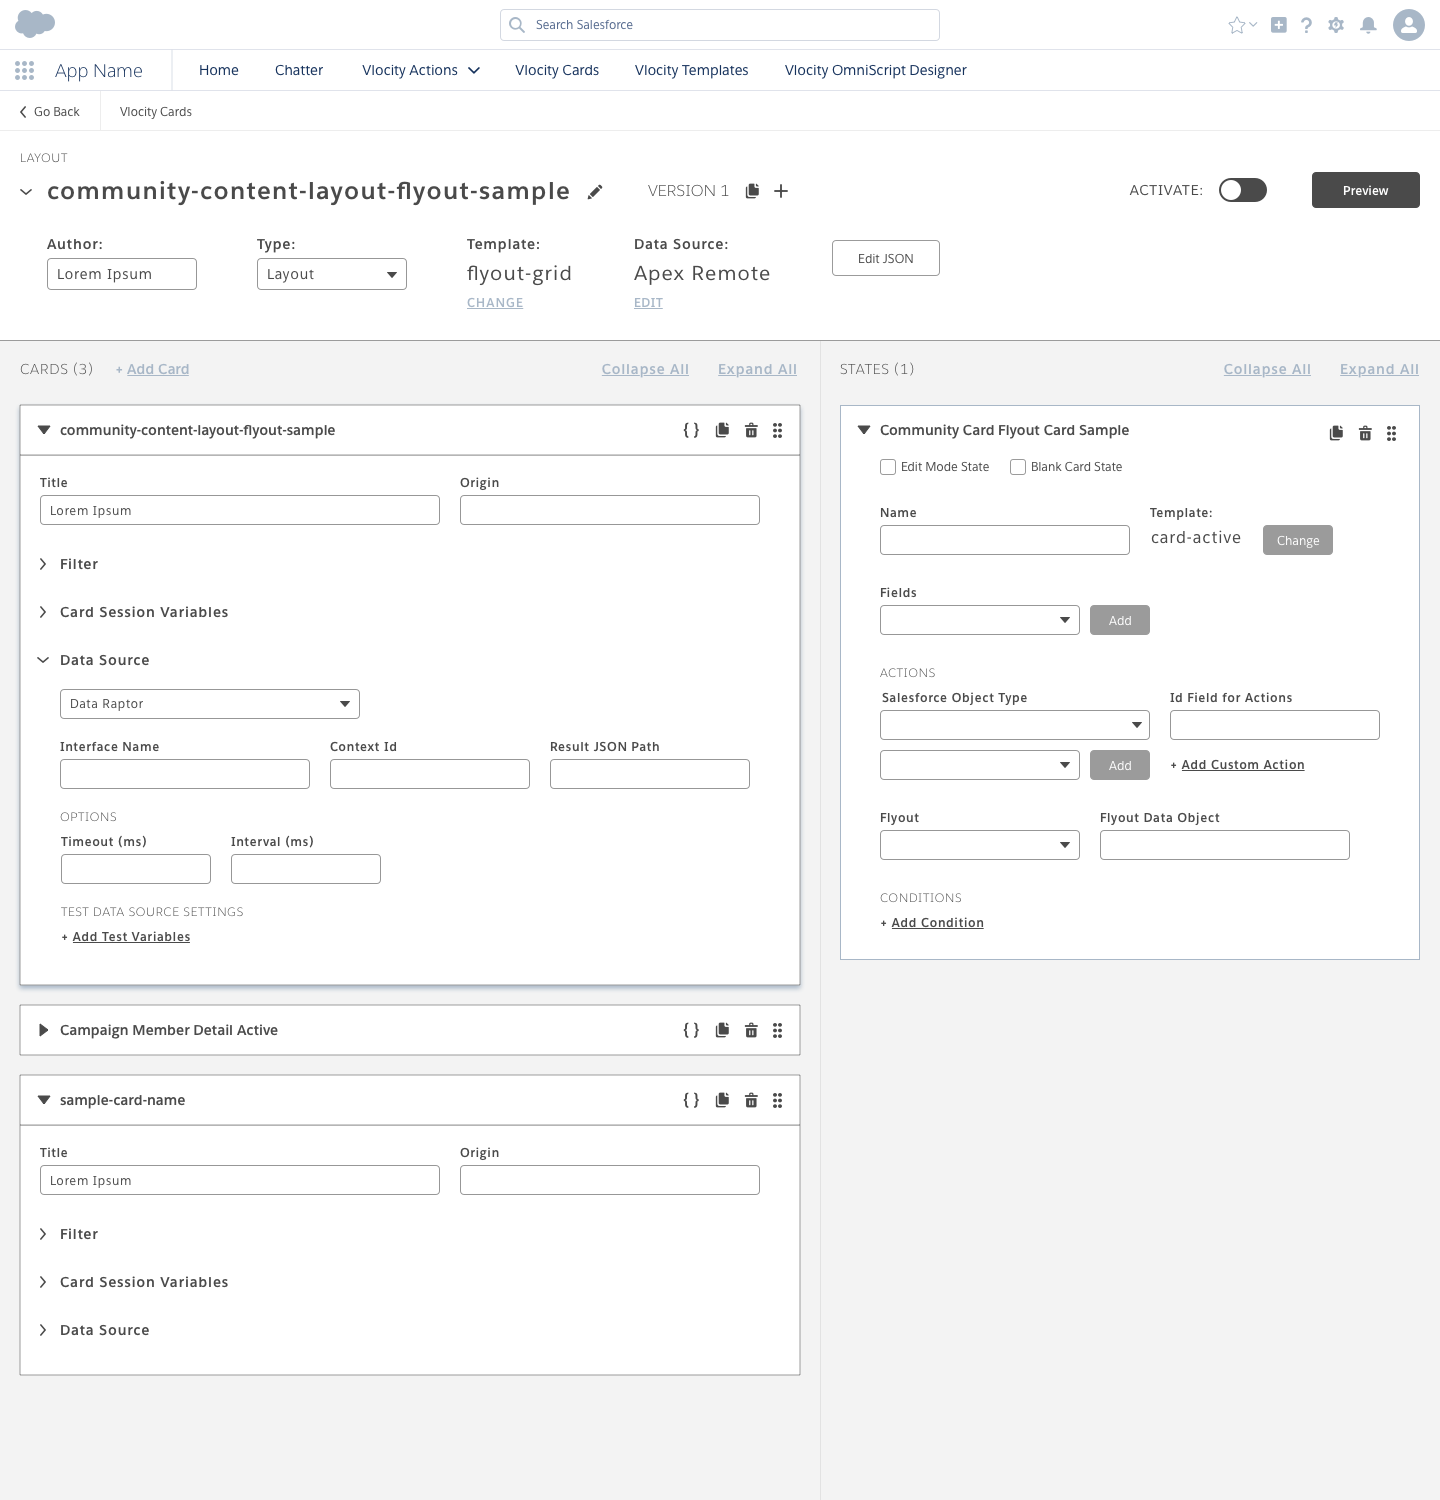Go to the Vlocity Cards nav tab
The height and width of the screenshot is (1500, 1440).
click(557, 70)
